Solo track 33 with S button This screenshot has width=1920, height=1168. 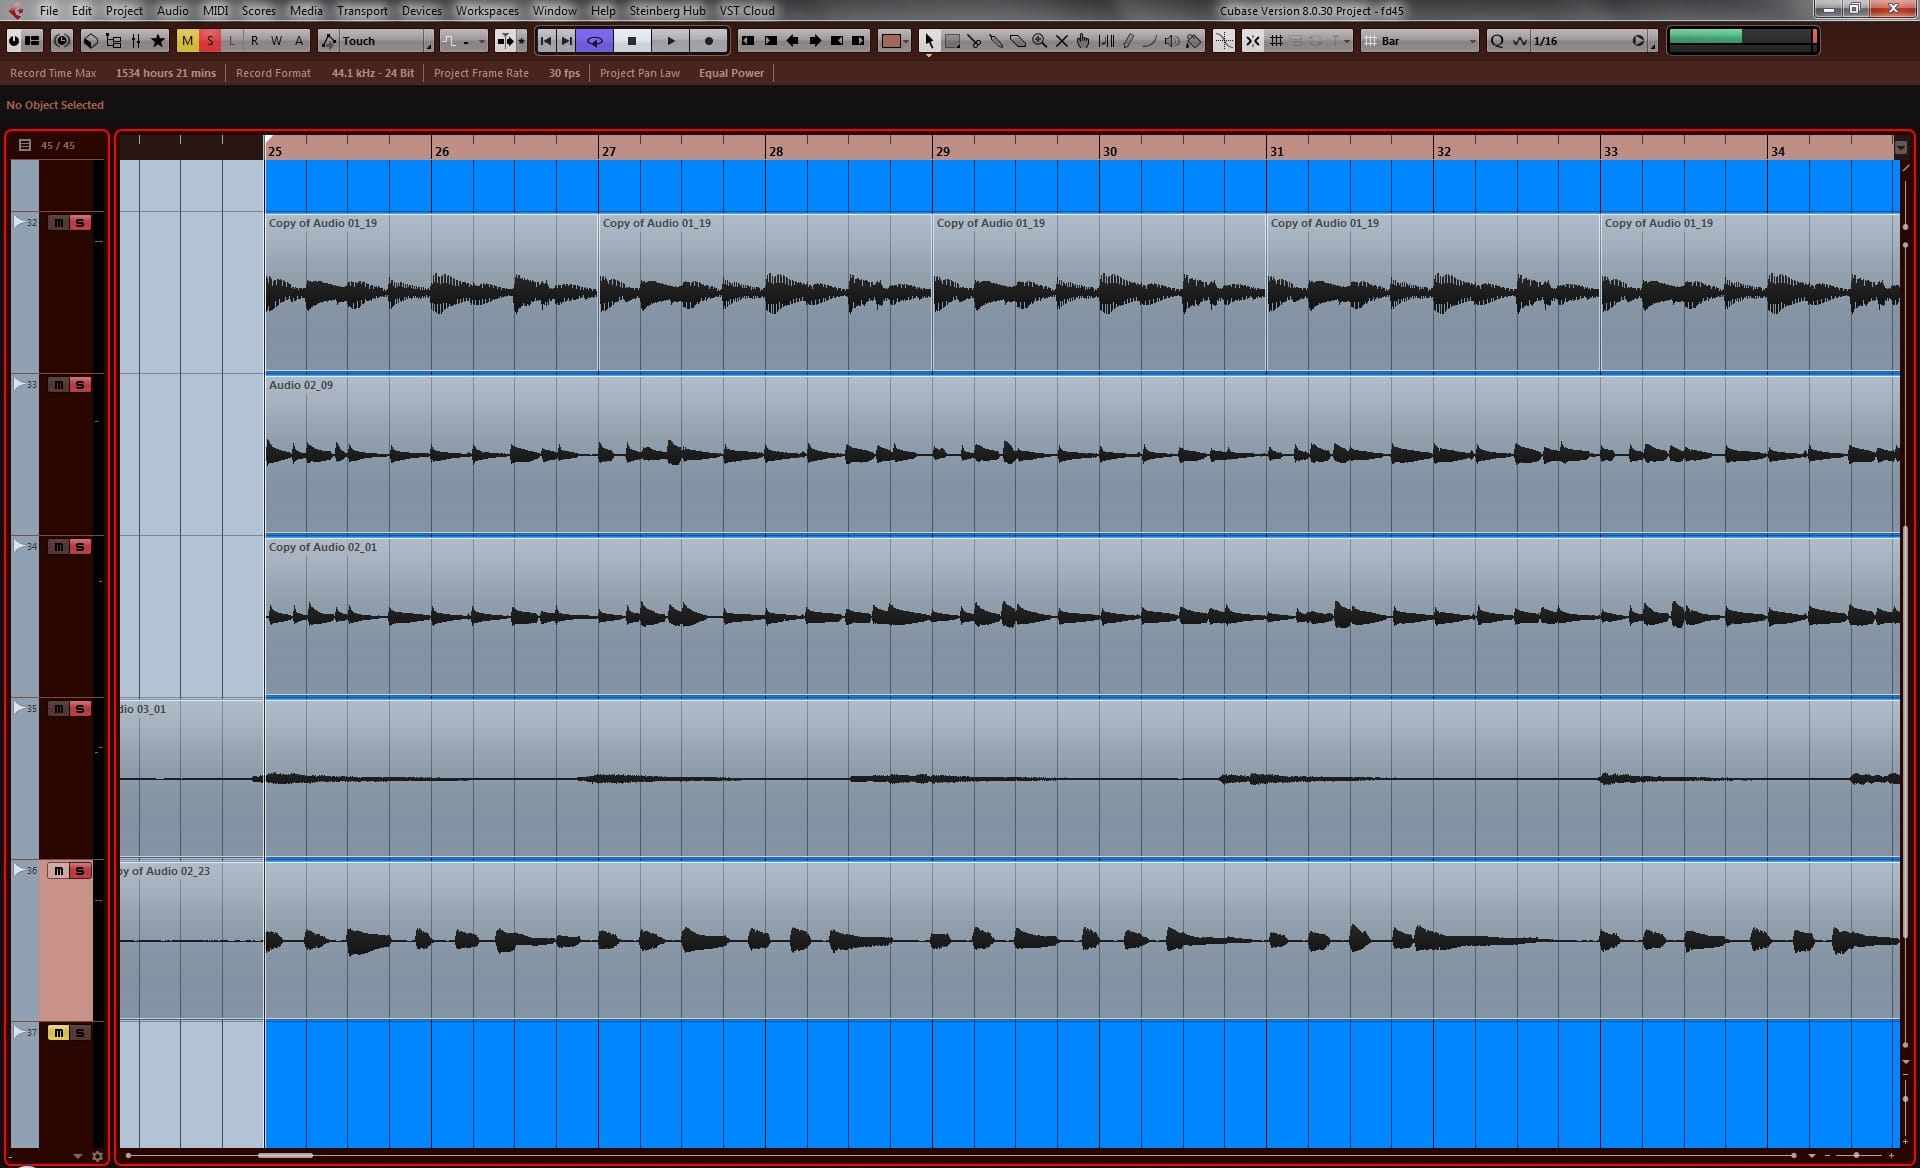[80, 385]
